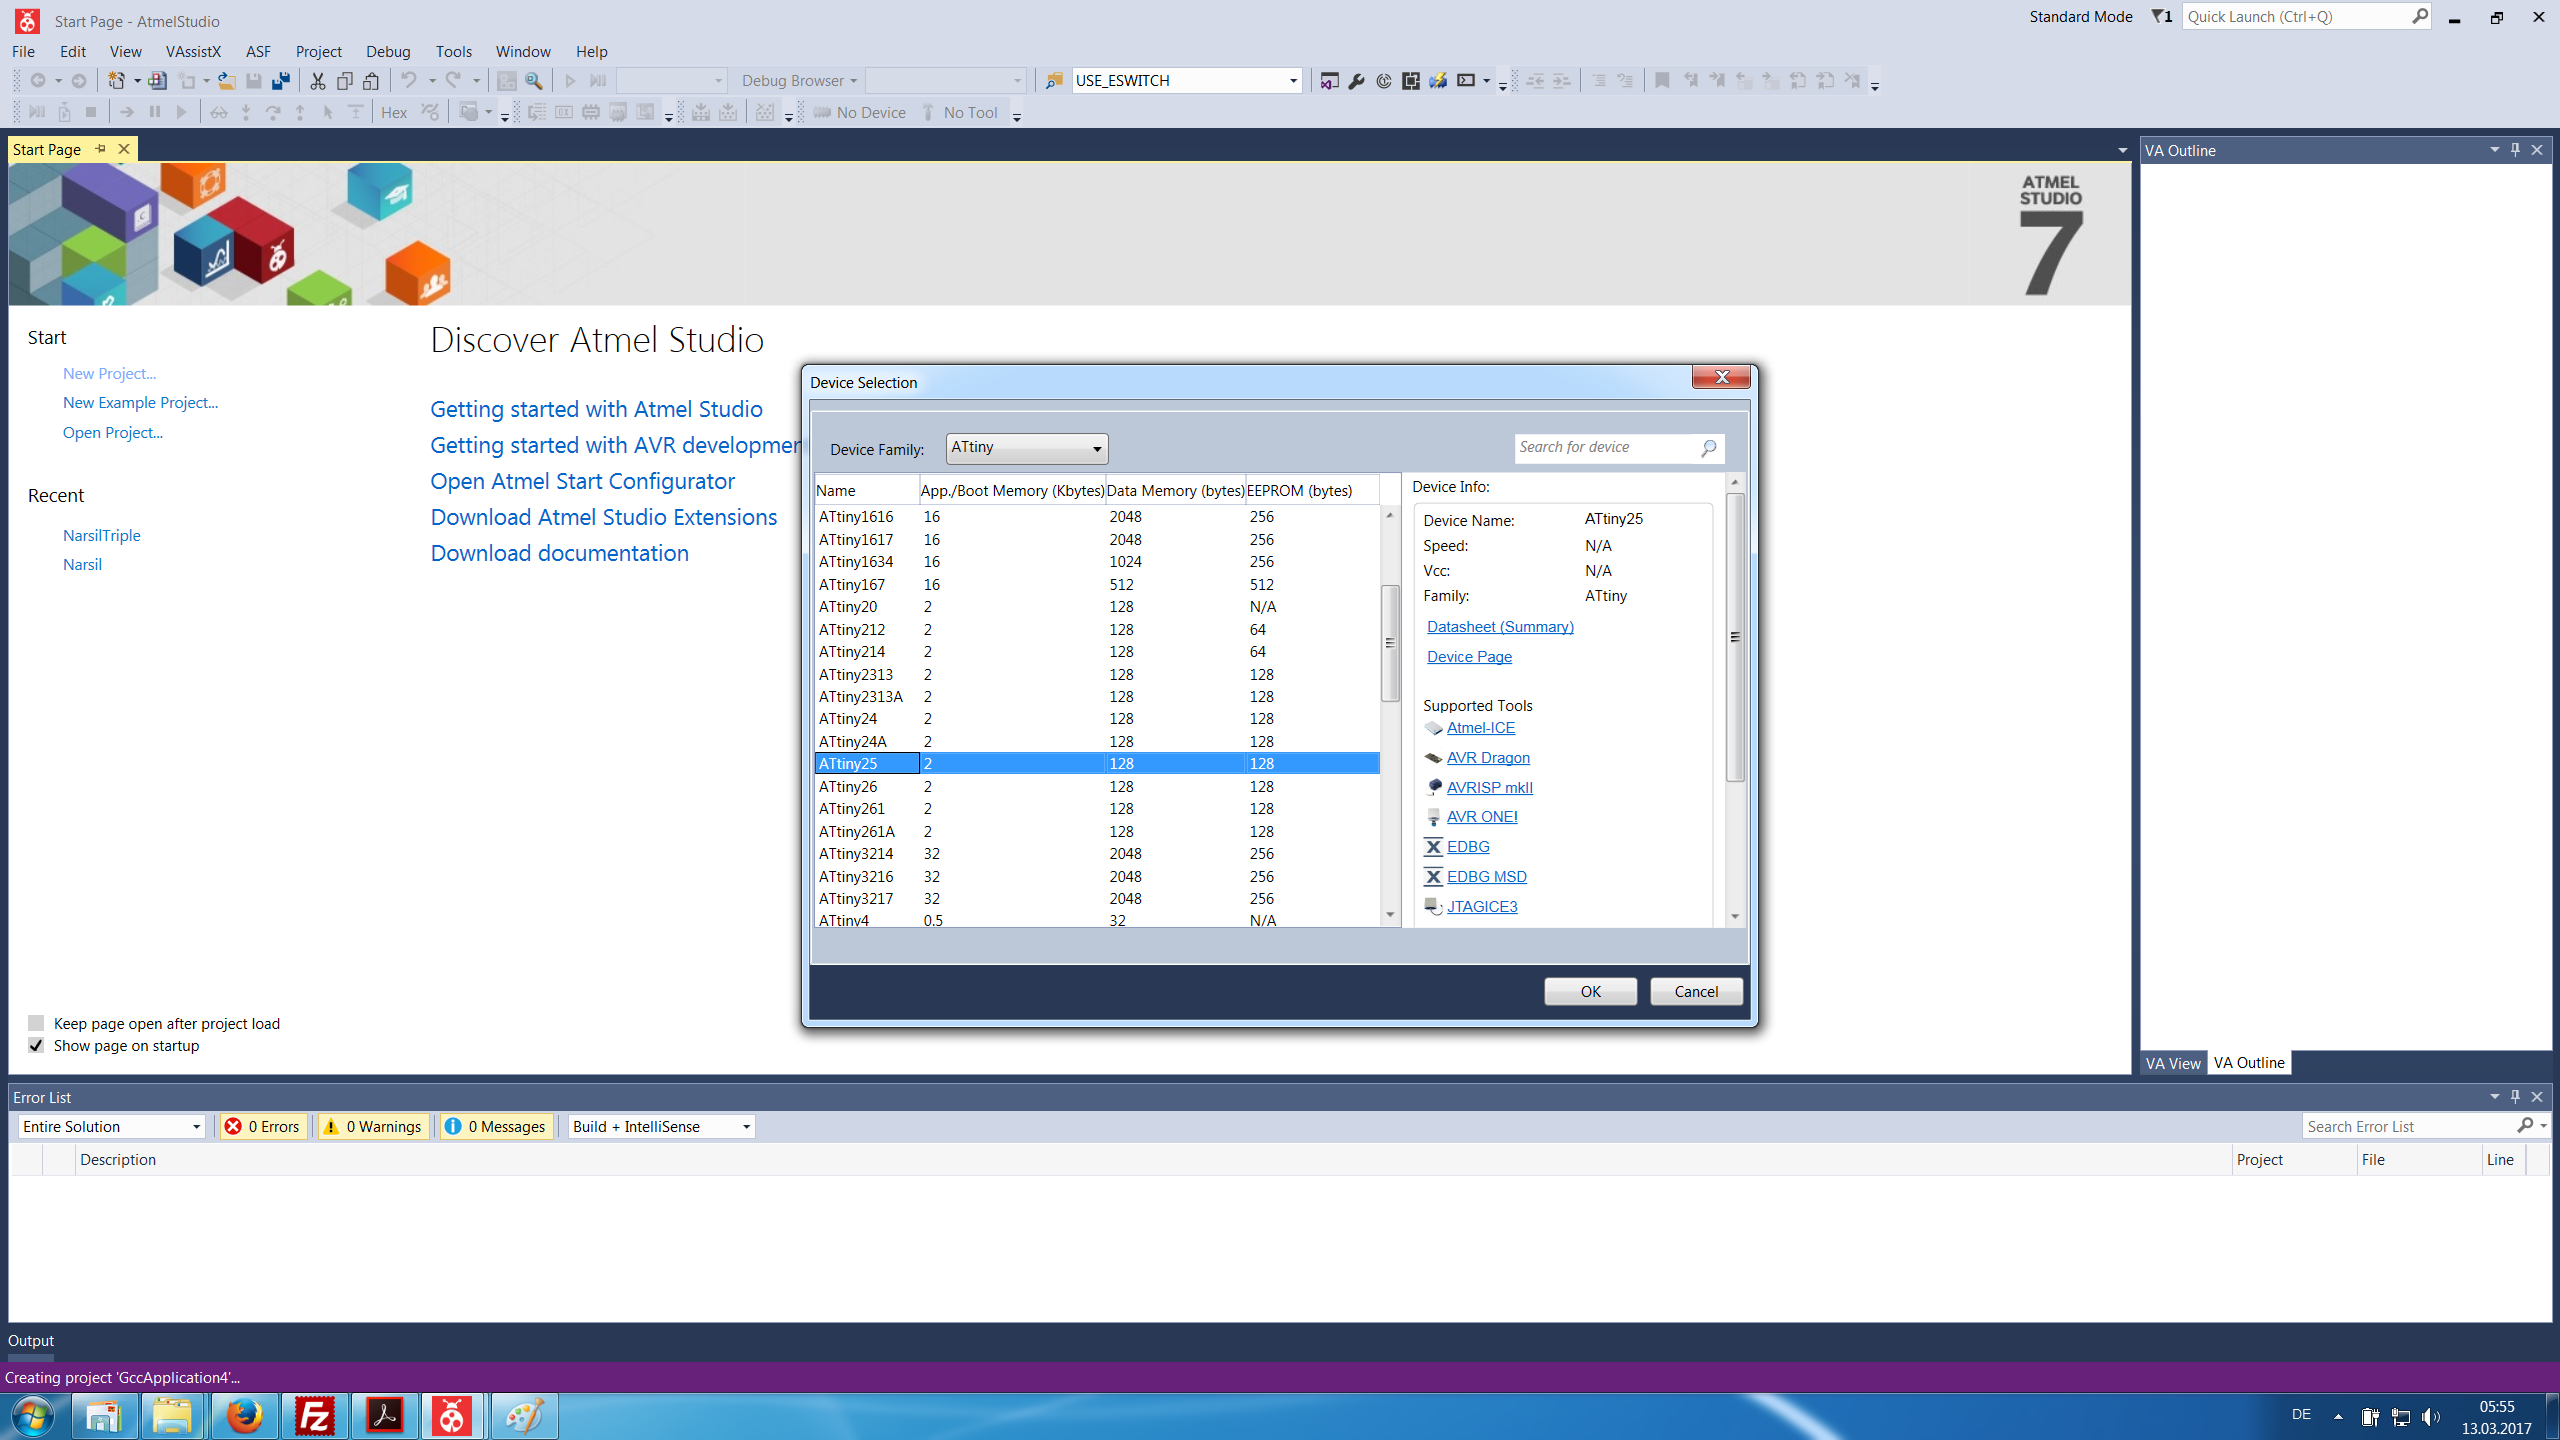Open the Build + IntelliSense dropdown

point(661,1126)
